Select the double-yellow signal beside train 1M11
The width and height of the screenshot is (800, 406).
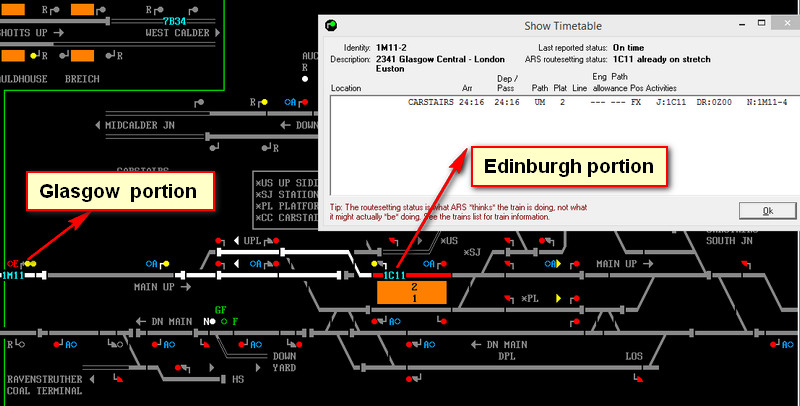click(31, 264)
